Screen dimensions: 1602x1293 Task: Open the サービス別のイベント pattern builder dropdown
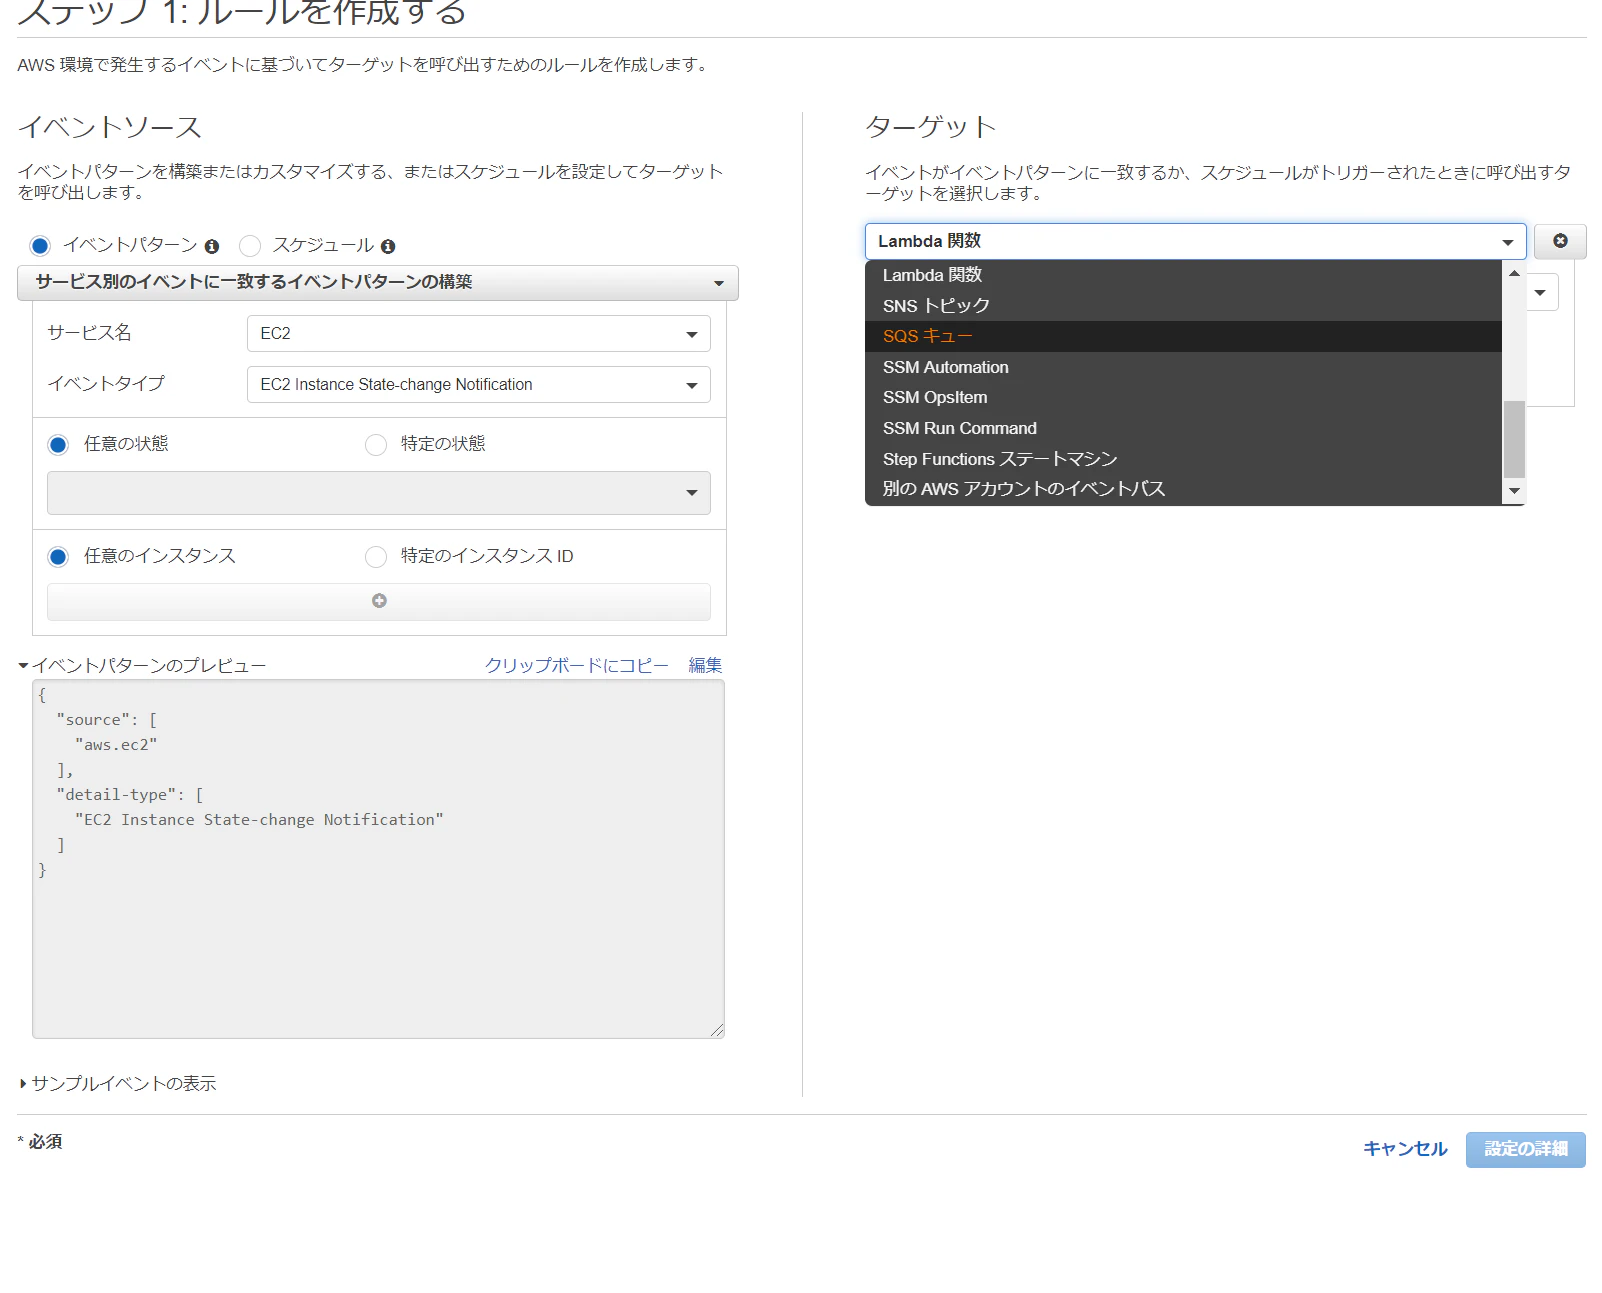pos(378,283)
